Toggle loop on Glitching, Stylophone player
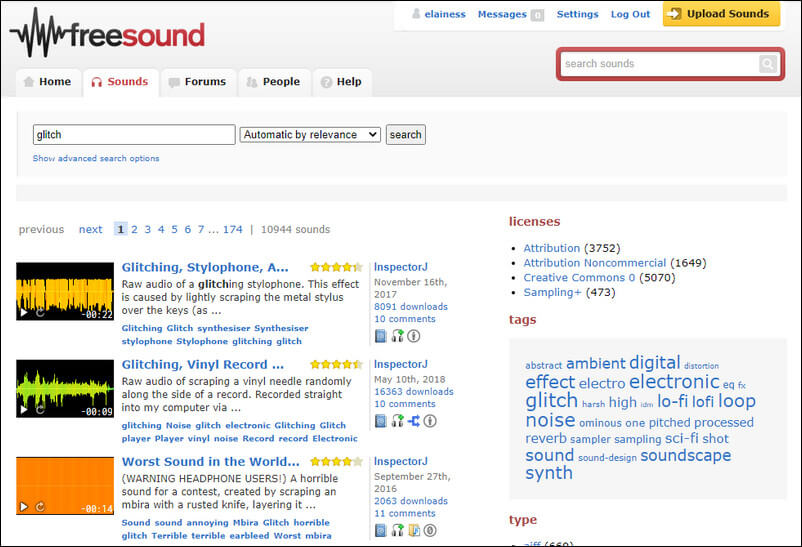The height and width of the screenshot is (547, 802). coord(40,312)
